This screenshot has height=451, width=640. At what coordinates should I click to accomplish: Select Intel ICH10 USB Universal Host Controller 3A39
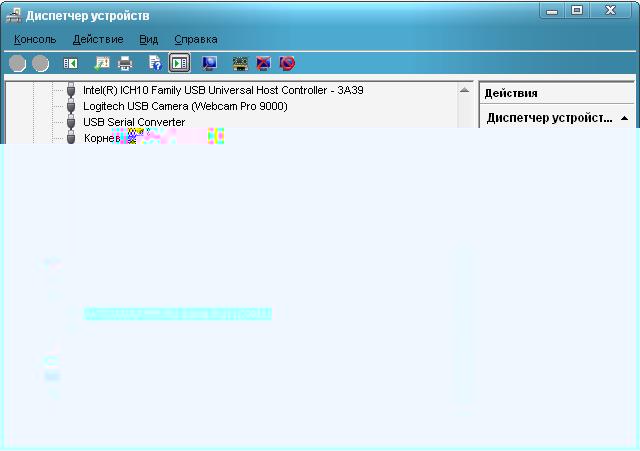tap(222, 90)
